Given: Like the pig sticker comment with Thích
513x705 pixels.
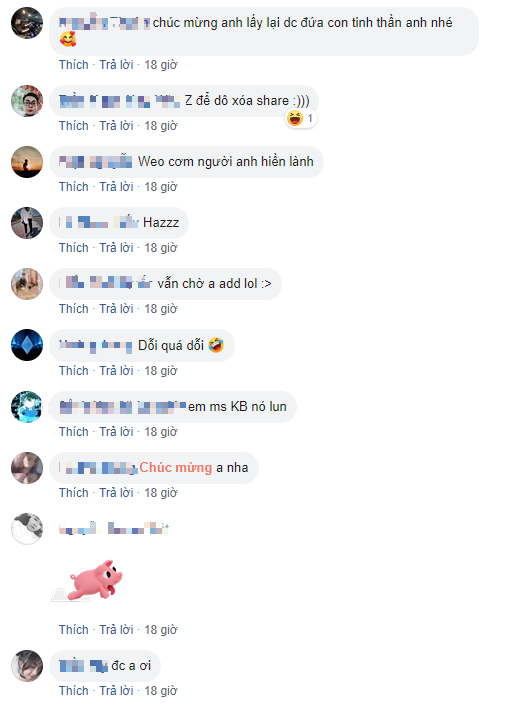Looking at the screenshot, I should tap(74, 629).
